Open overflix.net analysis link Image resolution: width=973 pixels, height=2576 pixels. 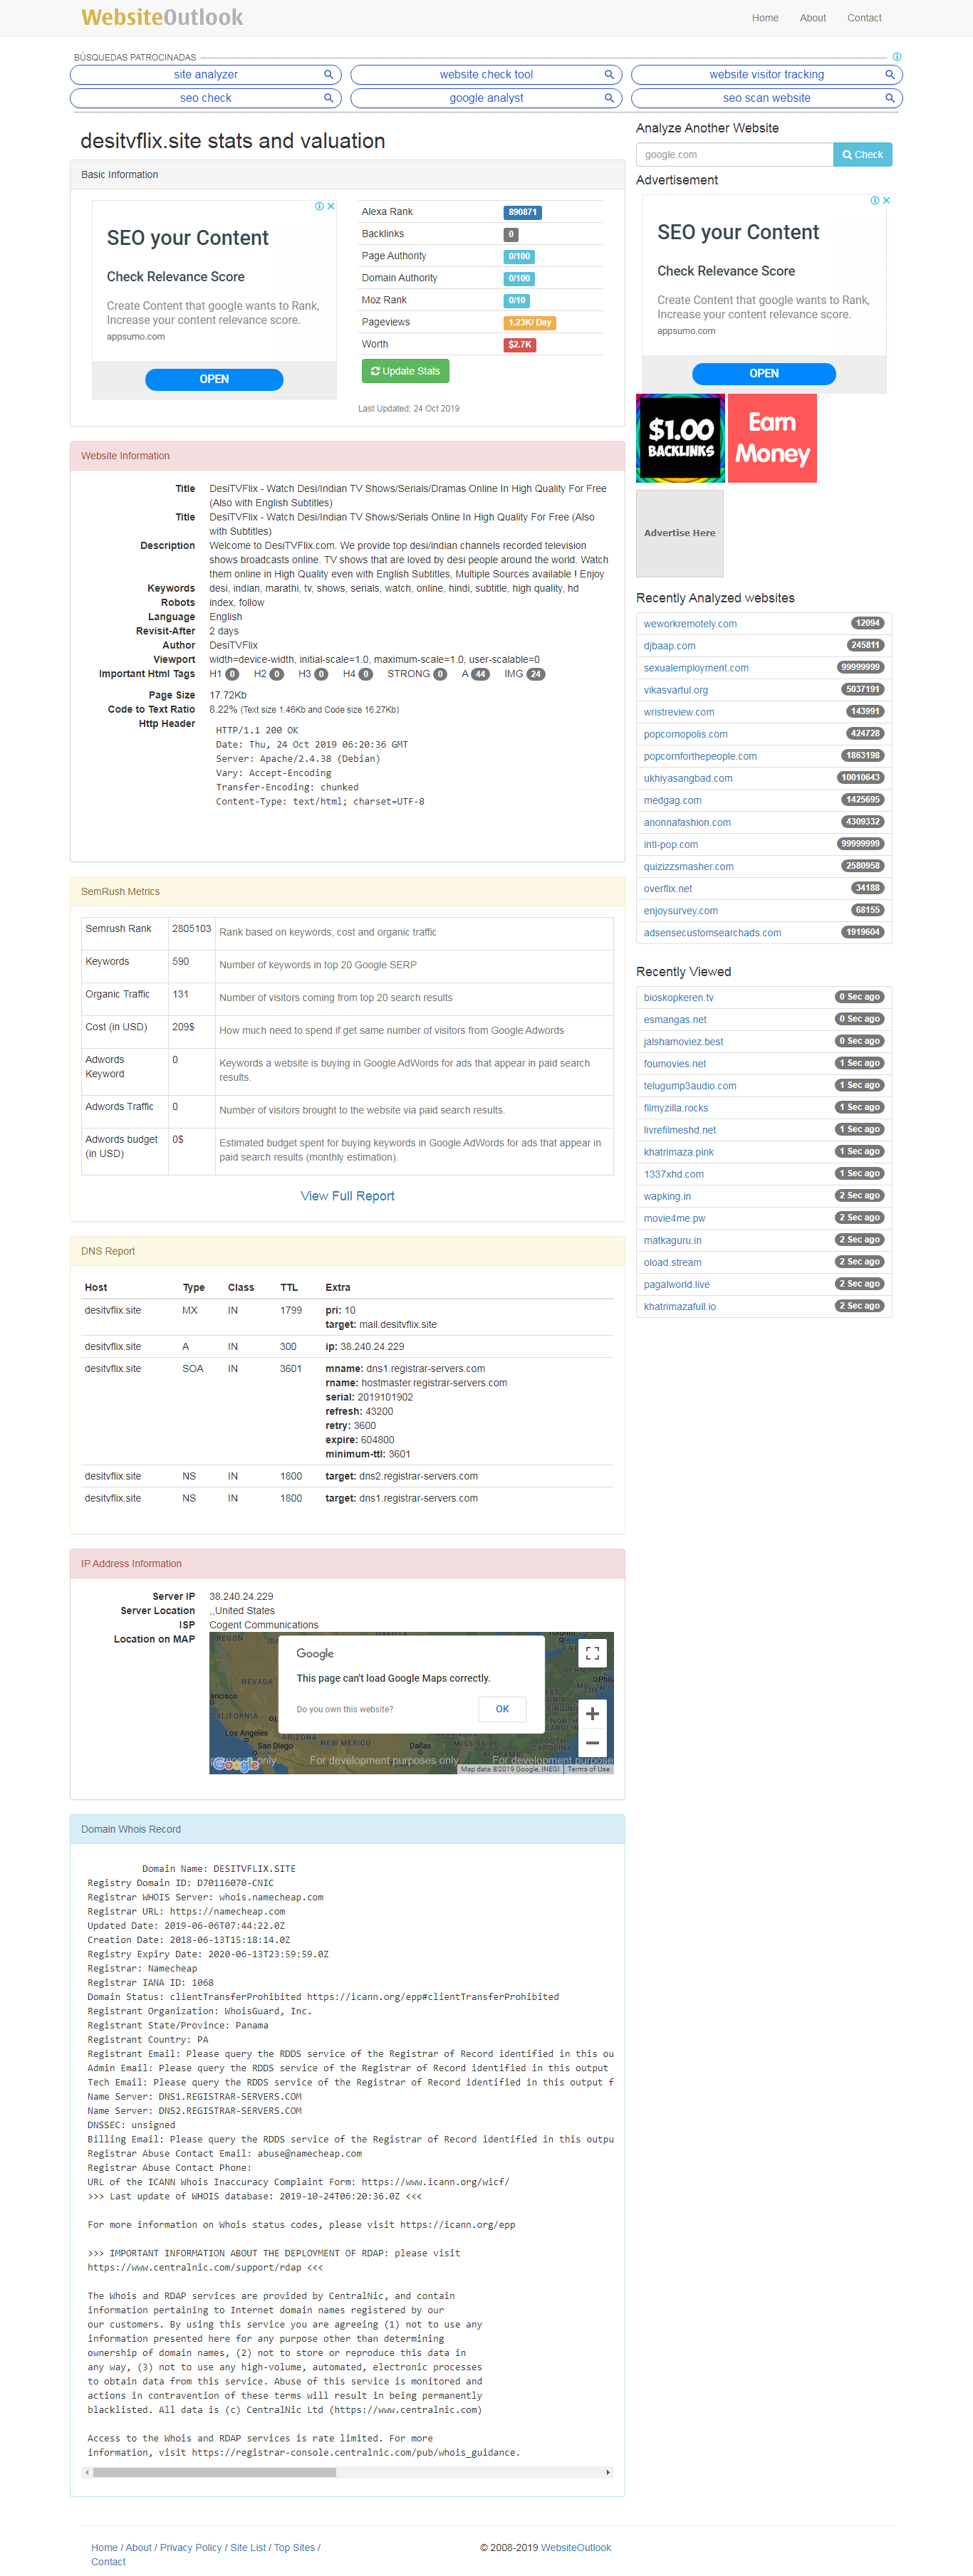(x=668, y=888)
